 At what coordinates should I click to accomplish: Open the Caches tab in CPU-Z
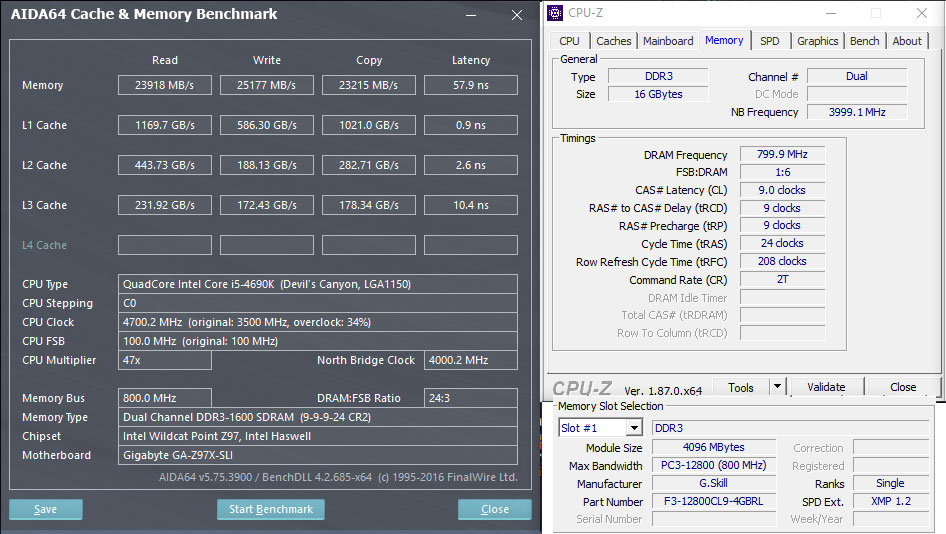click(x=614, y=41)
